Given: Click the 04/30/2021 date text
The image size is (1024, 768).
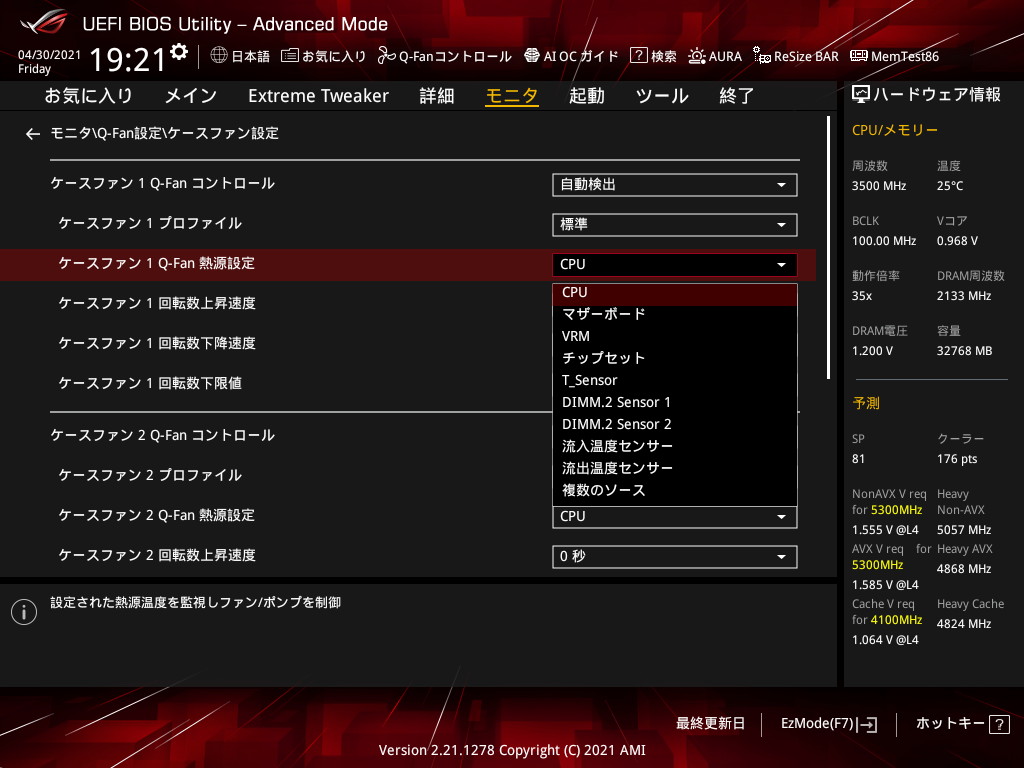Looking at the screenshot, I should point(49,55).
